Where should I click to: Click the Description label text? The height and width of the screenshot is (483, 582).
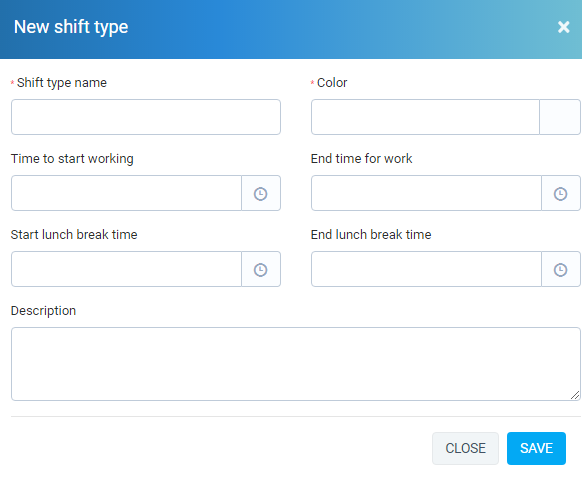pos(43,311)
